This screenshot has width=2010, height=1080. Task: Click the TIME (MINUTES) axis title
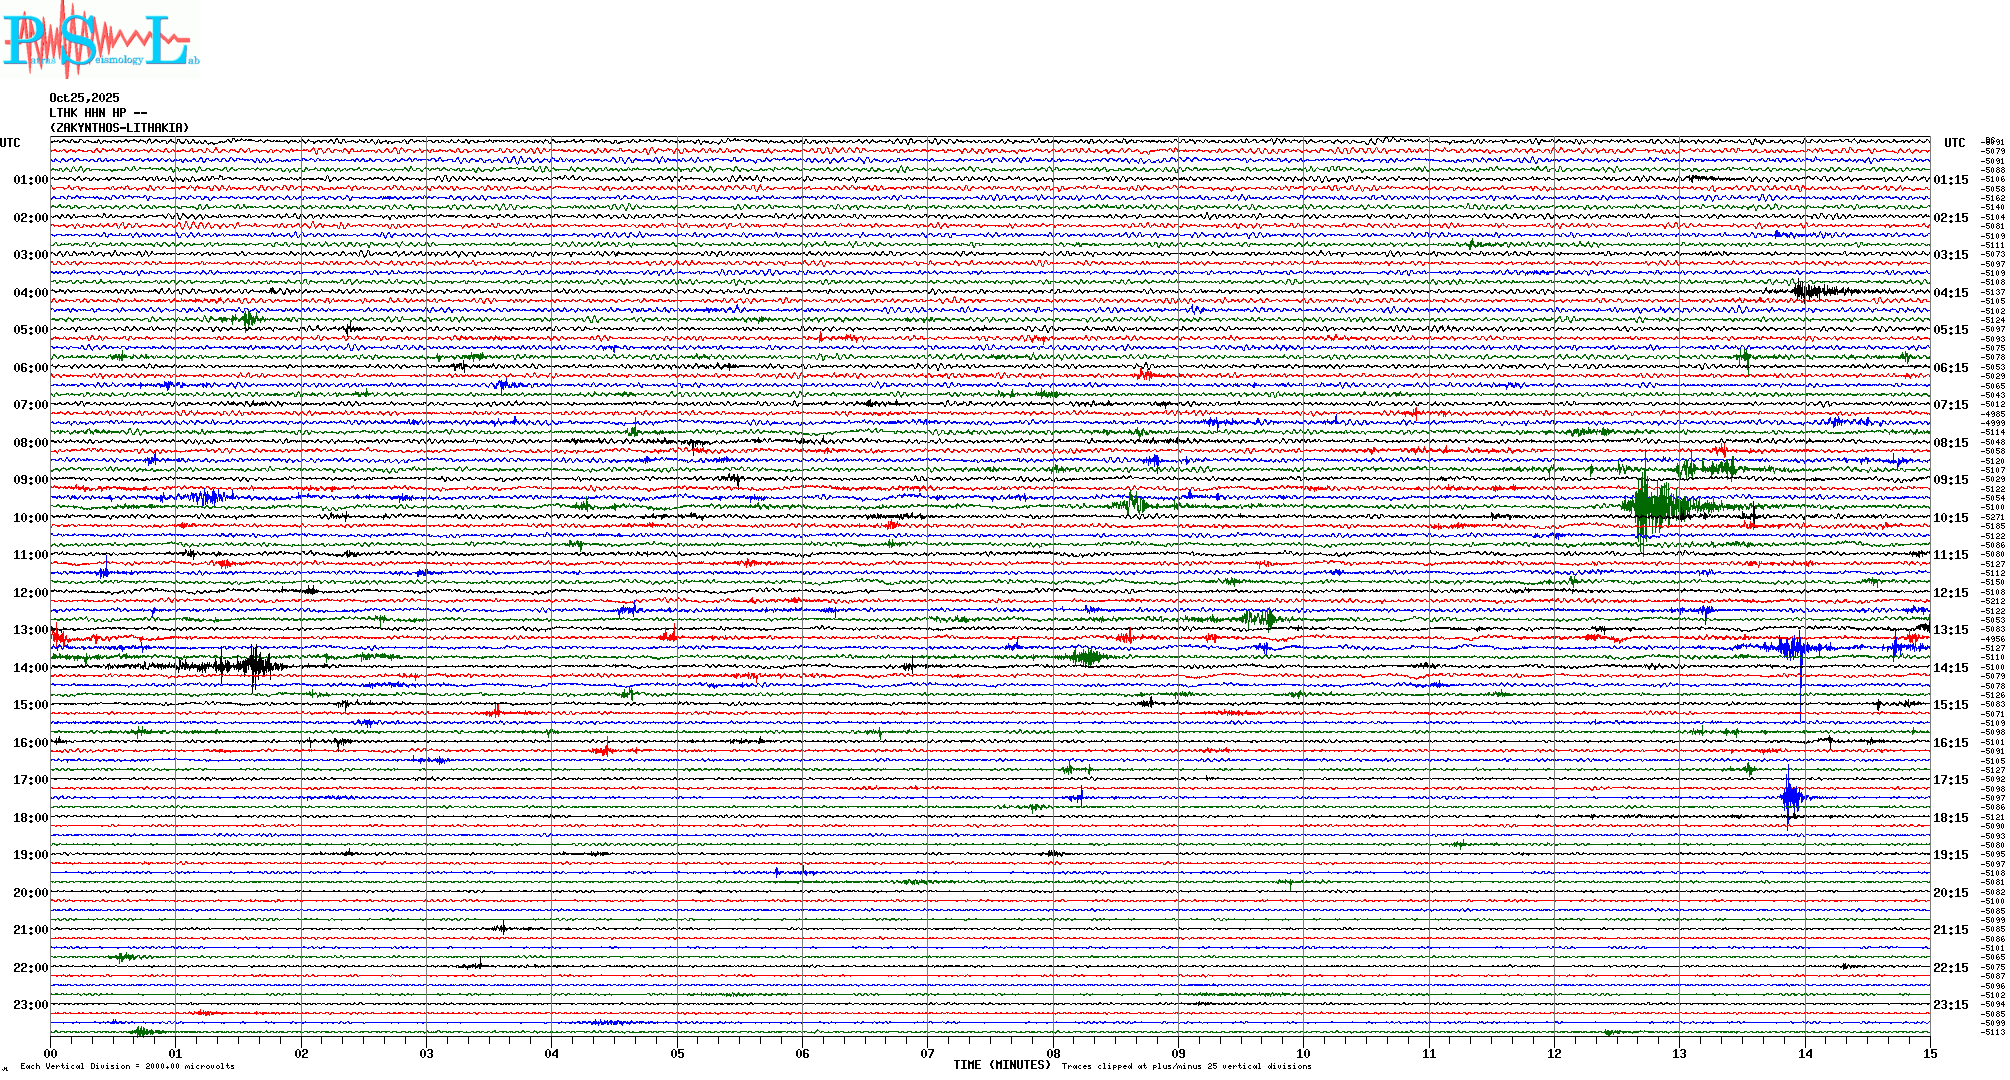tap(1002, 1065)
